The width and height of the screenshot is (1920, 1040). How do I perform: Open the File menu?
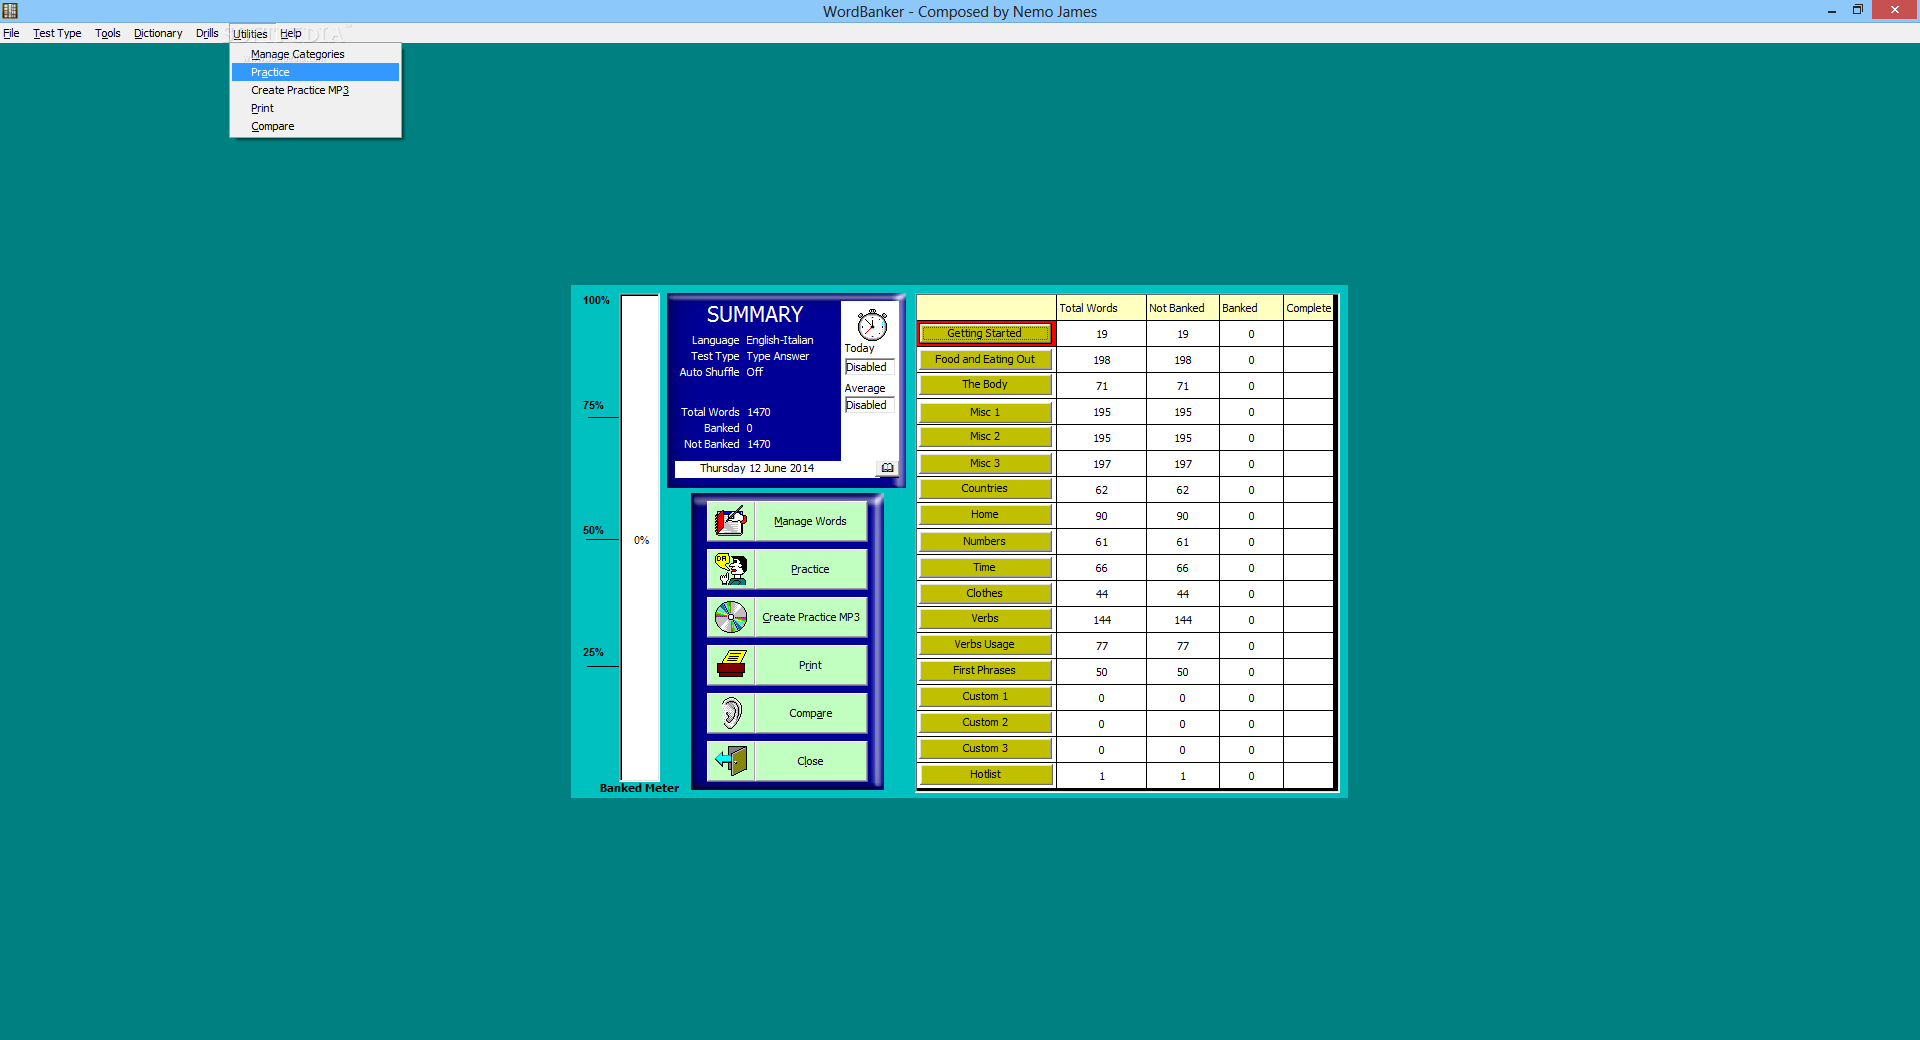[x=11, y=33]
